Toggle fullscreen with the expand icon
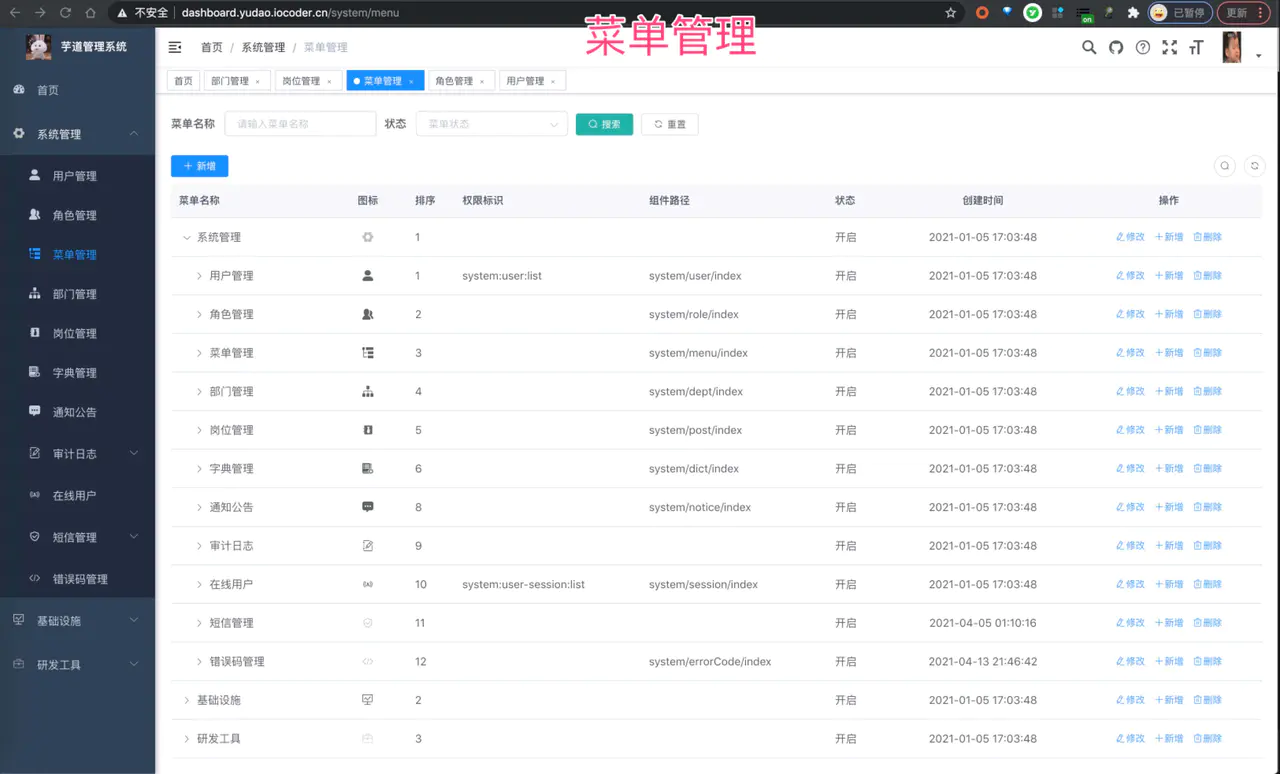 pyautogui.click(x=1169, y=47)
